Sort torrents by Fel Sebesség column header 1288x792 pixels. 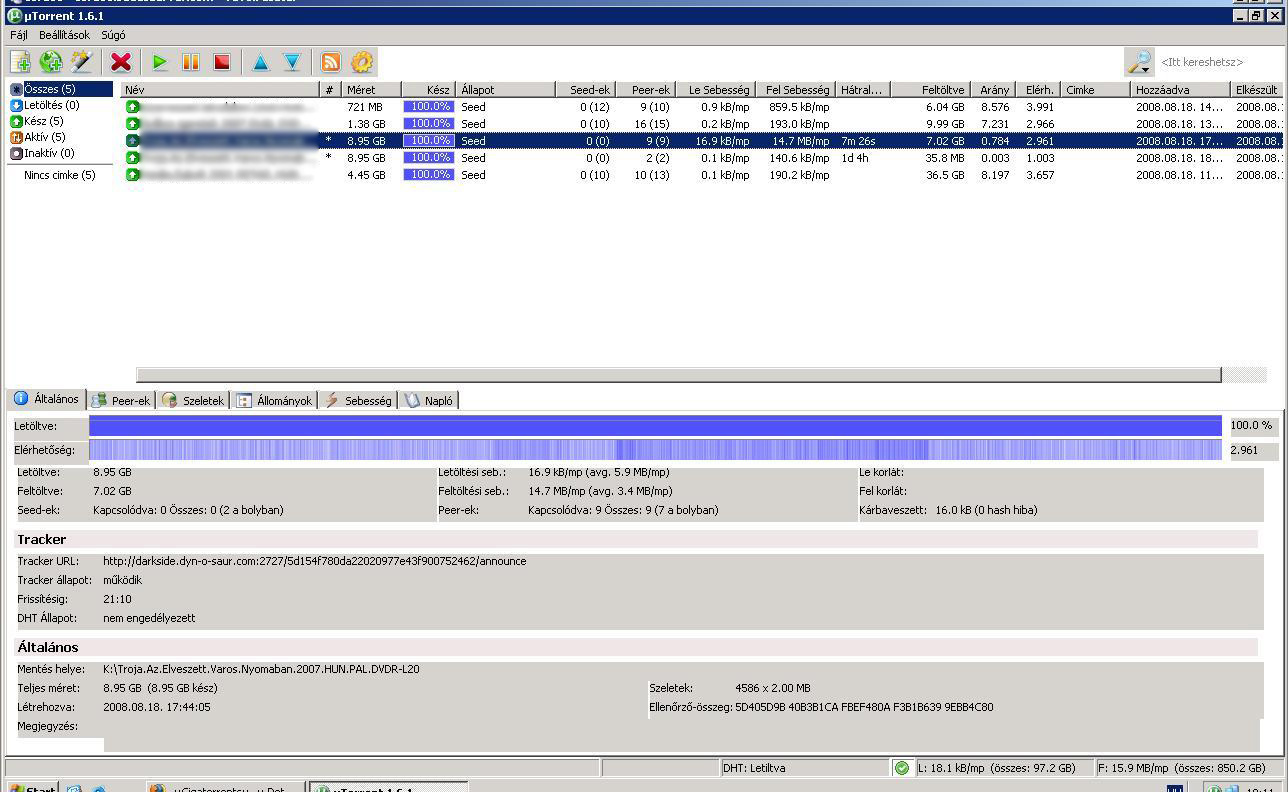pos(797,90)
